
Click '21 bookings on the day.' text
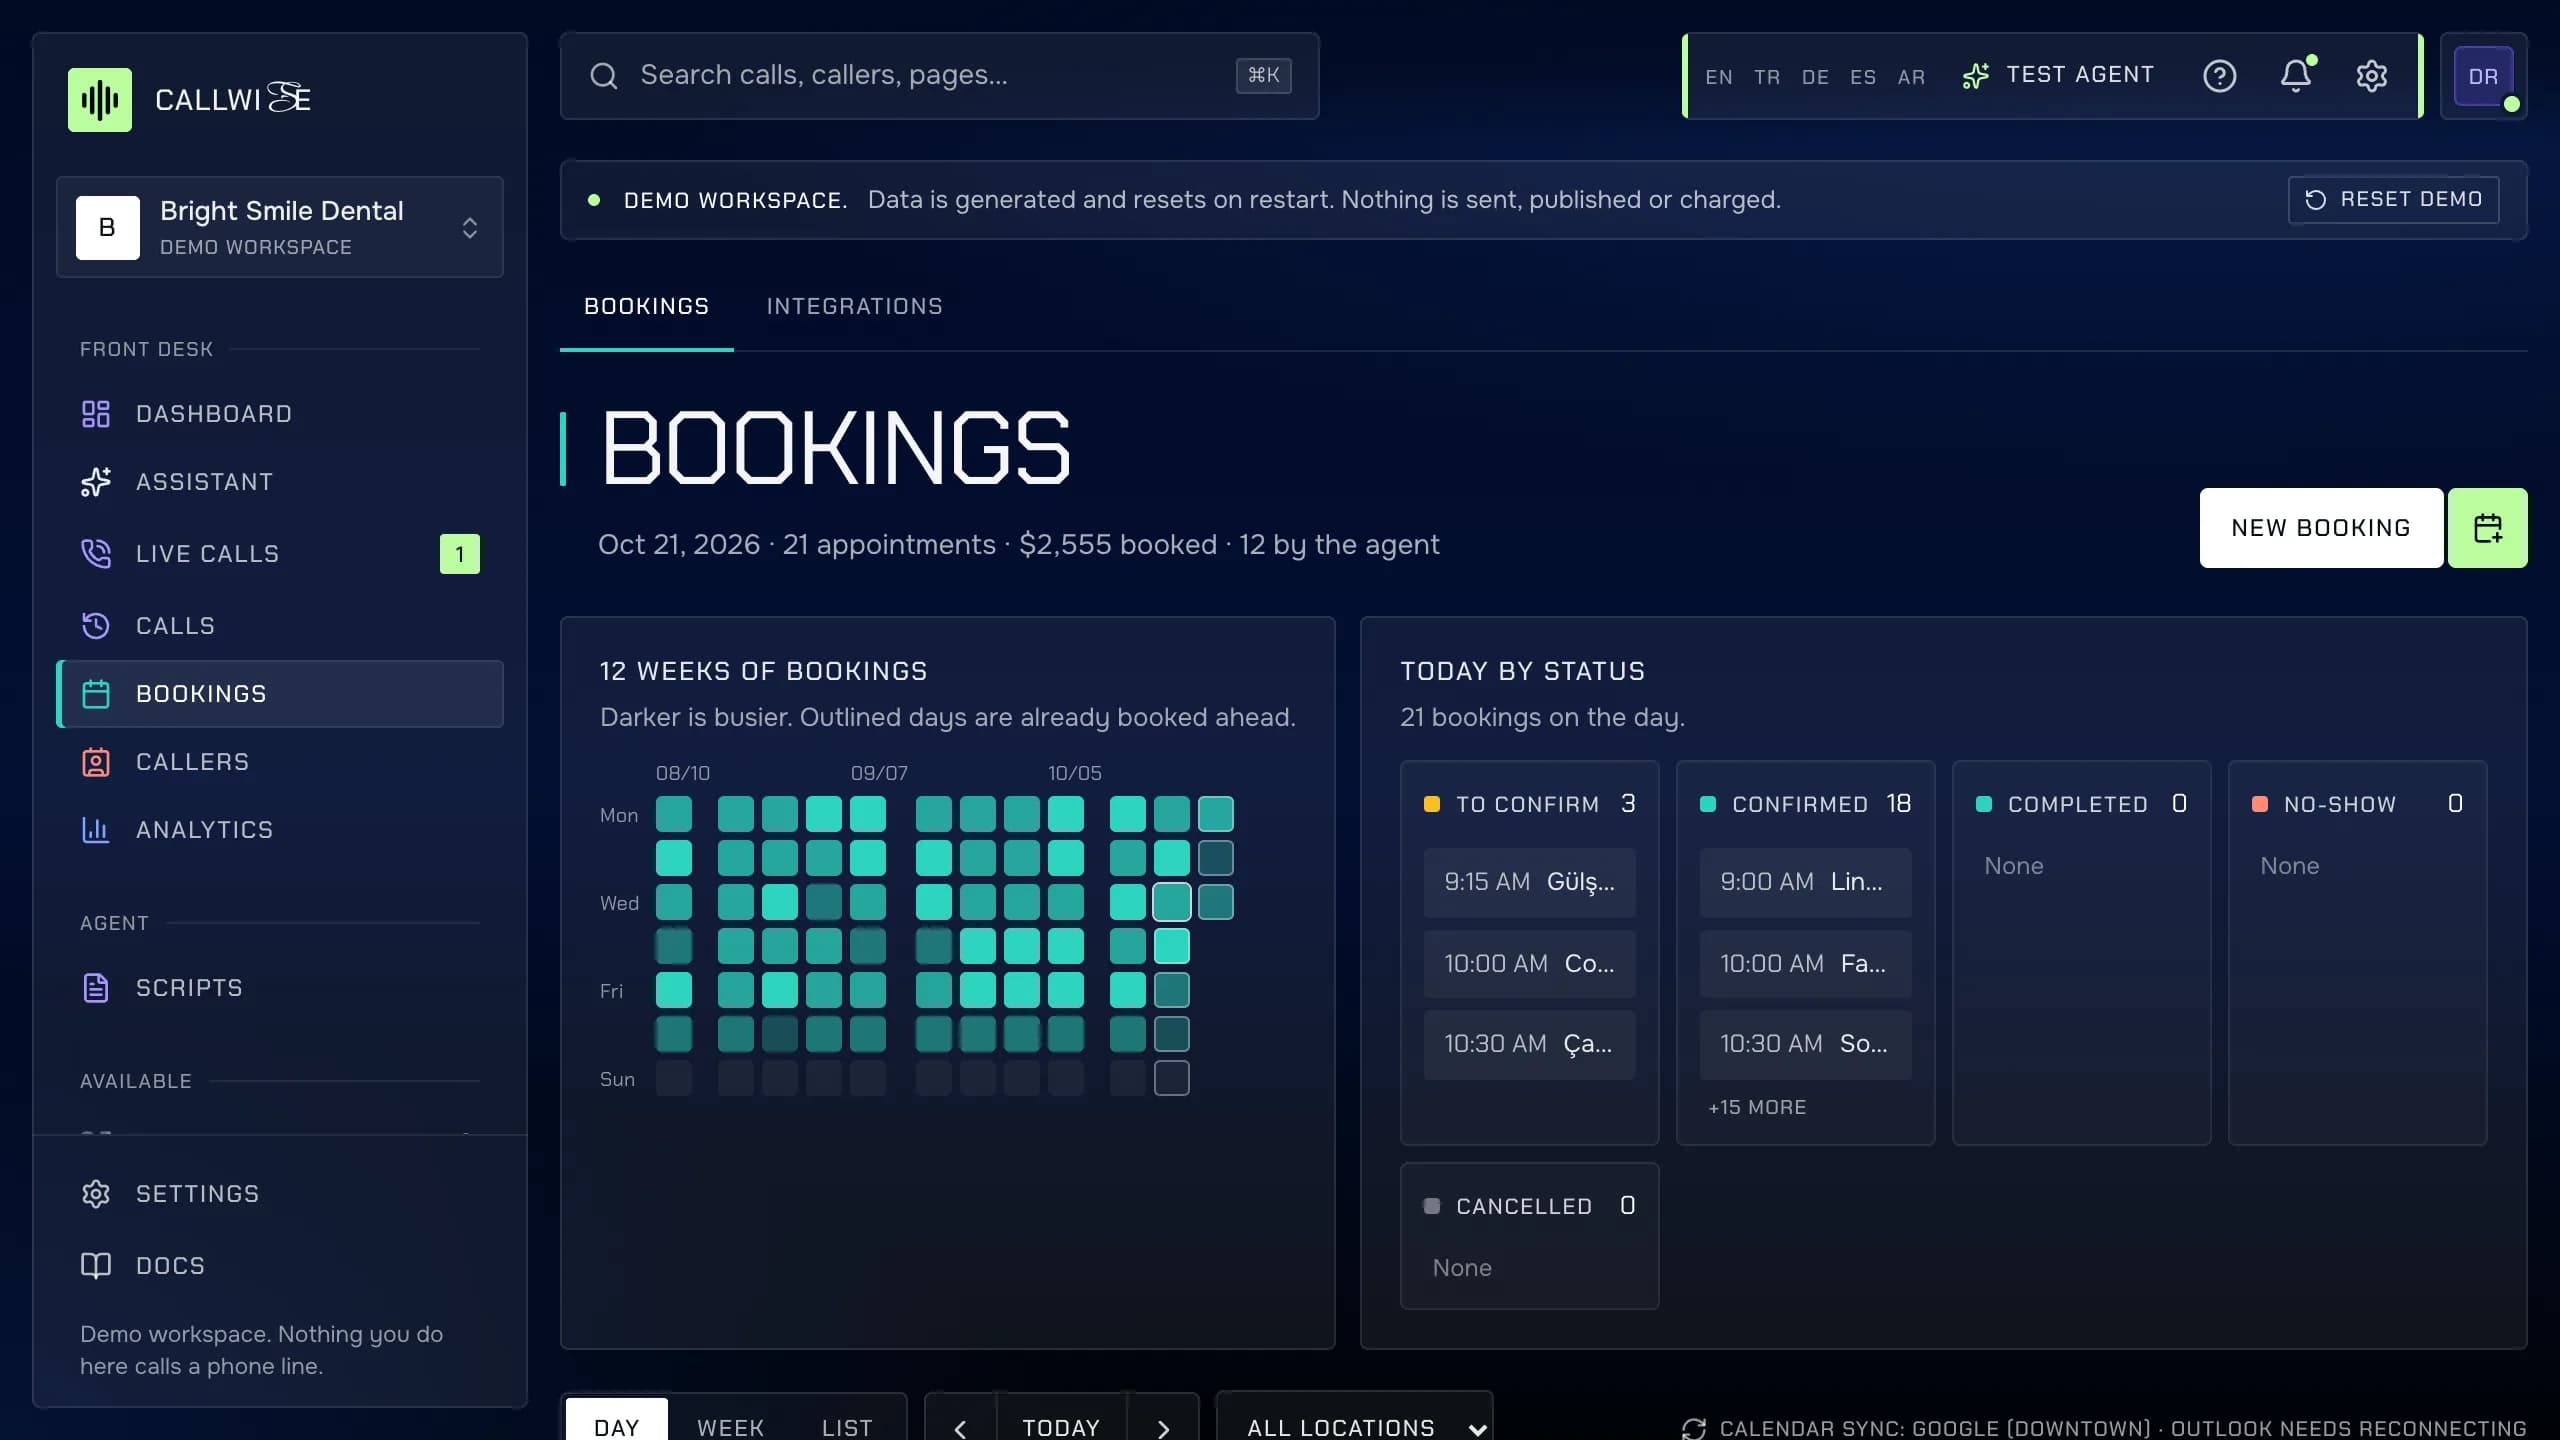coord(1542,718)
